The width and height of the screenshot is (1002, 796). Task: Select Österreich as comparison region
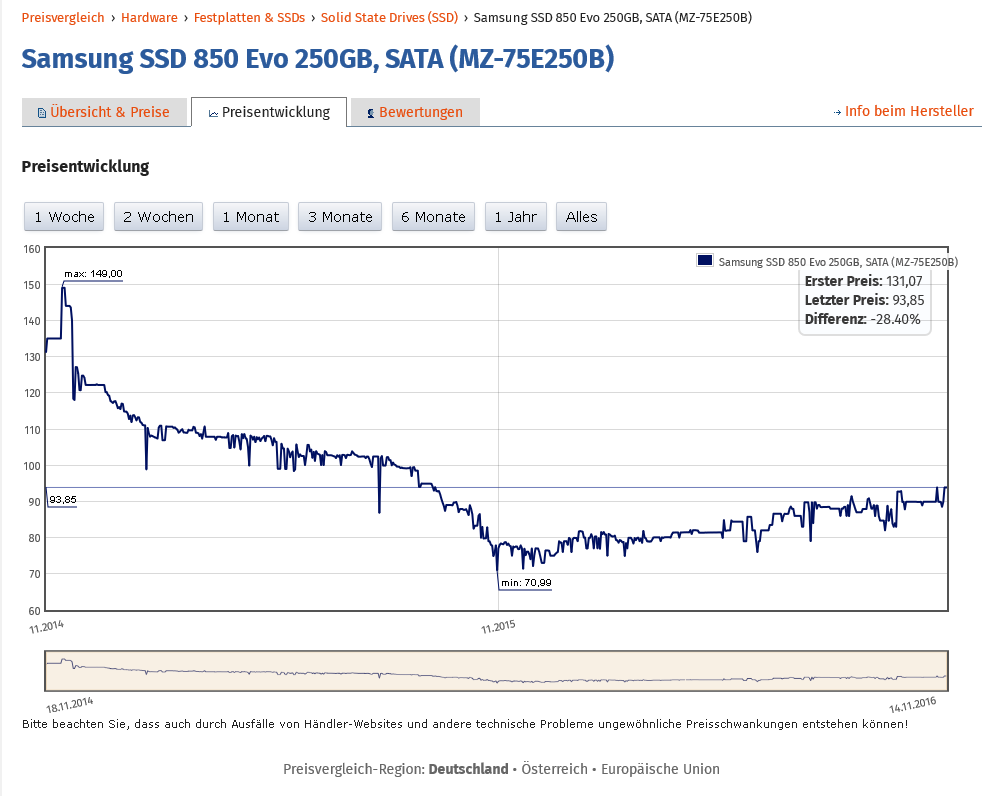[554, 769]
